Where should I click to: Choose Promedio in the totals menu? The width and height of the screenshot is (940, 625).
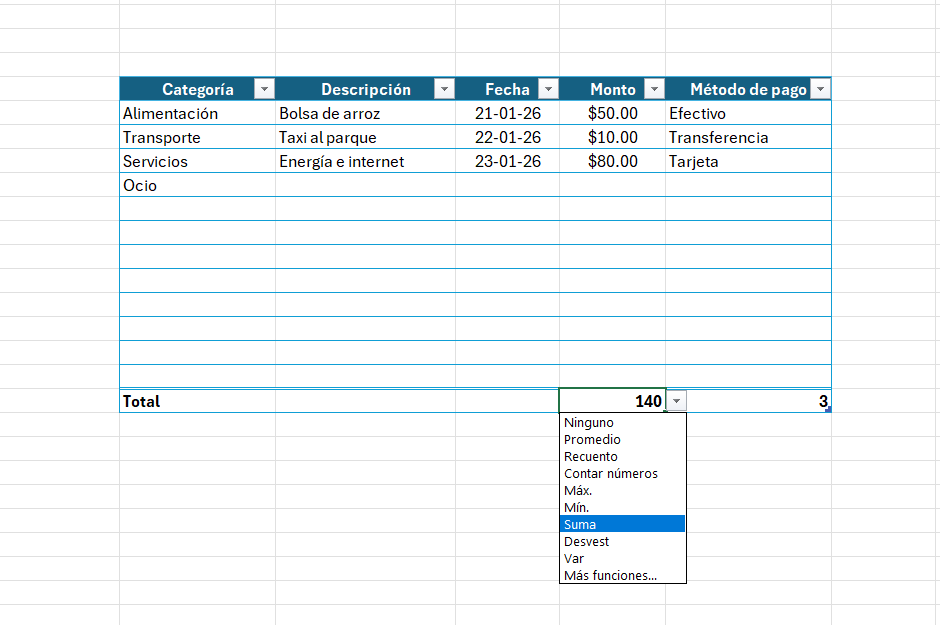[592, 440]
